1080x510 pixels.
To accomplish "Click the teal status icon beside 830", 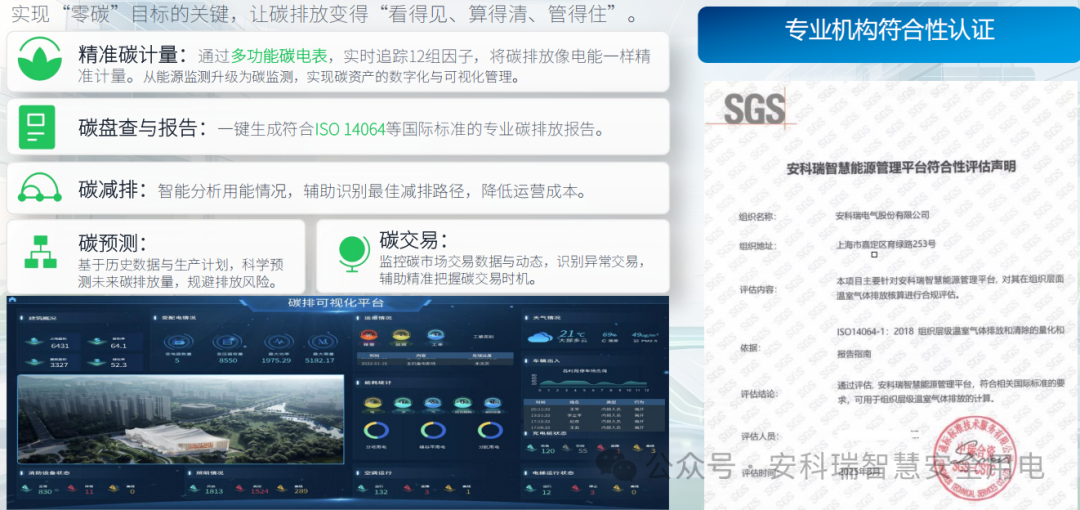I will coord(26,487).
